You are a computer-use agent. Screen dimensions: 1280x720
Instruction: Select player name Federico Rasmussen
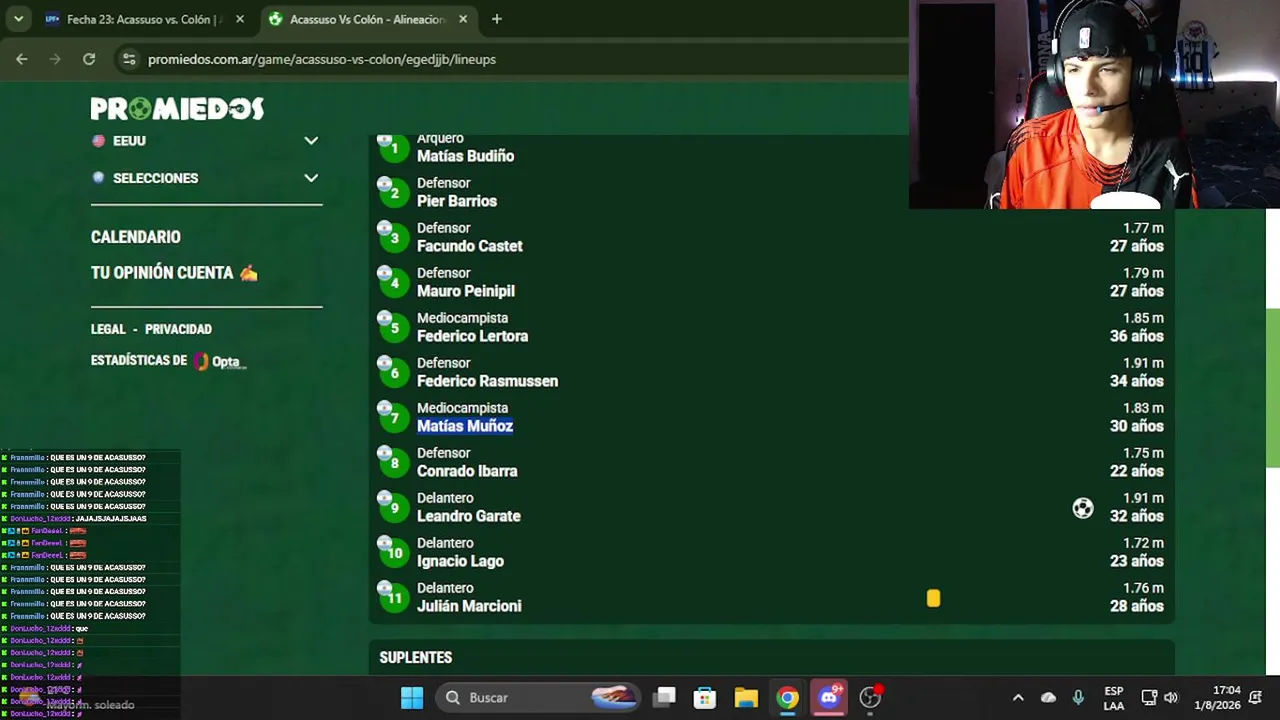[x=487, y=381]
